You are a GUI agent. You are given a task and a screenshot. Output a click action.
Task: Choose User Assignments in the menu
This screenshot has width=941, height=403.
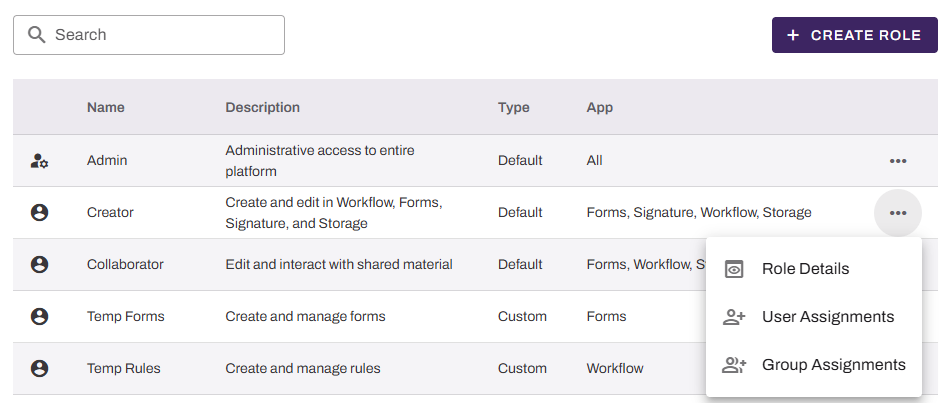click(x=814, y=317)
